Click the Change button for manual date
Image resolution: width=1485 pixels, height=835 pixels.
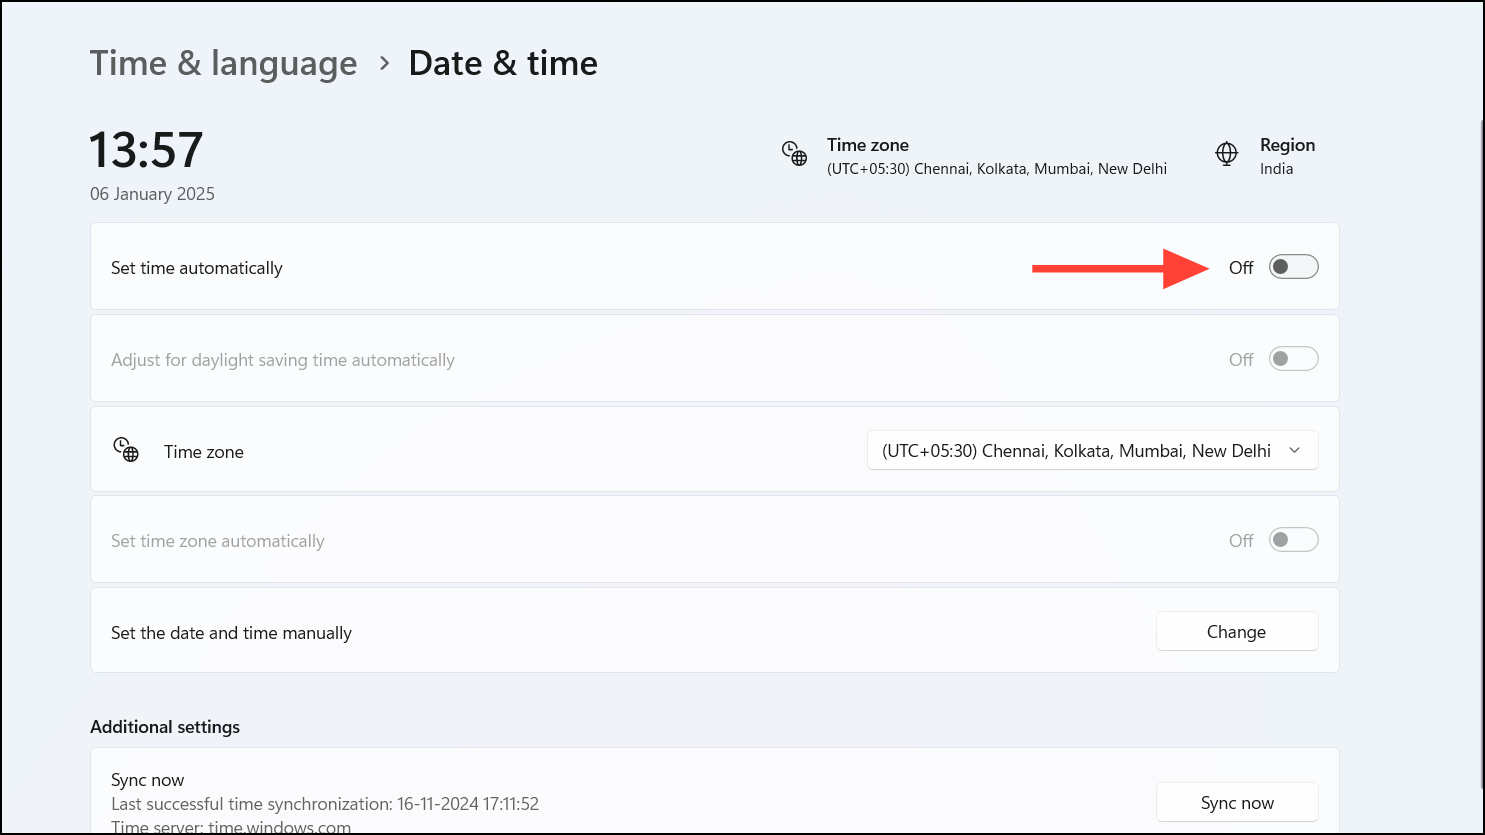(x=1236, y=631)
